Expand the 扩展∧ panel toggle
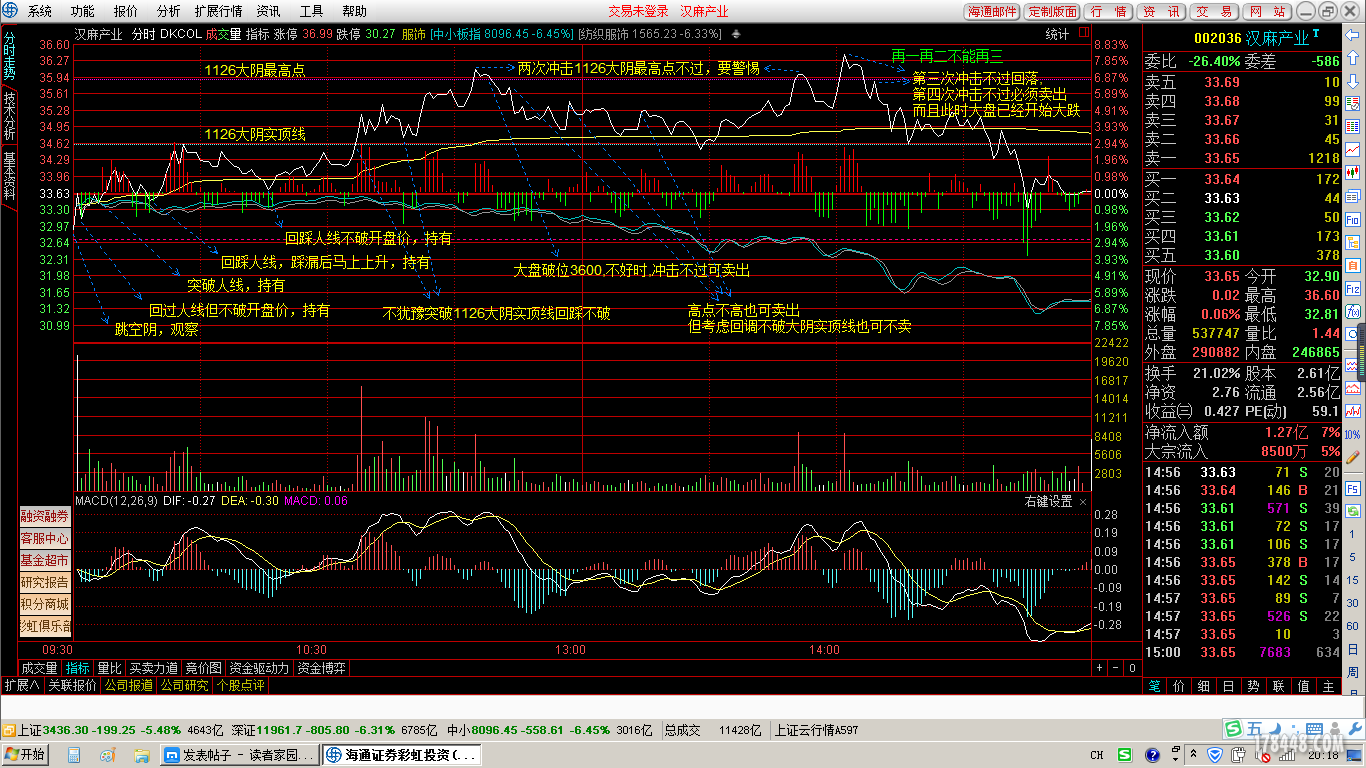This screenshot has width=1366, height=768. point(22,685)
